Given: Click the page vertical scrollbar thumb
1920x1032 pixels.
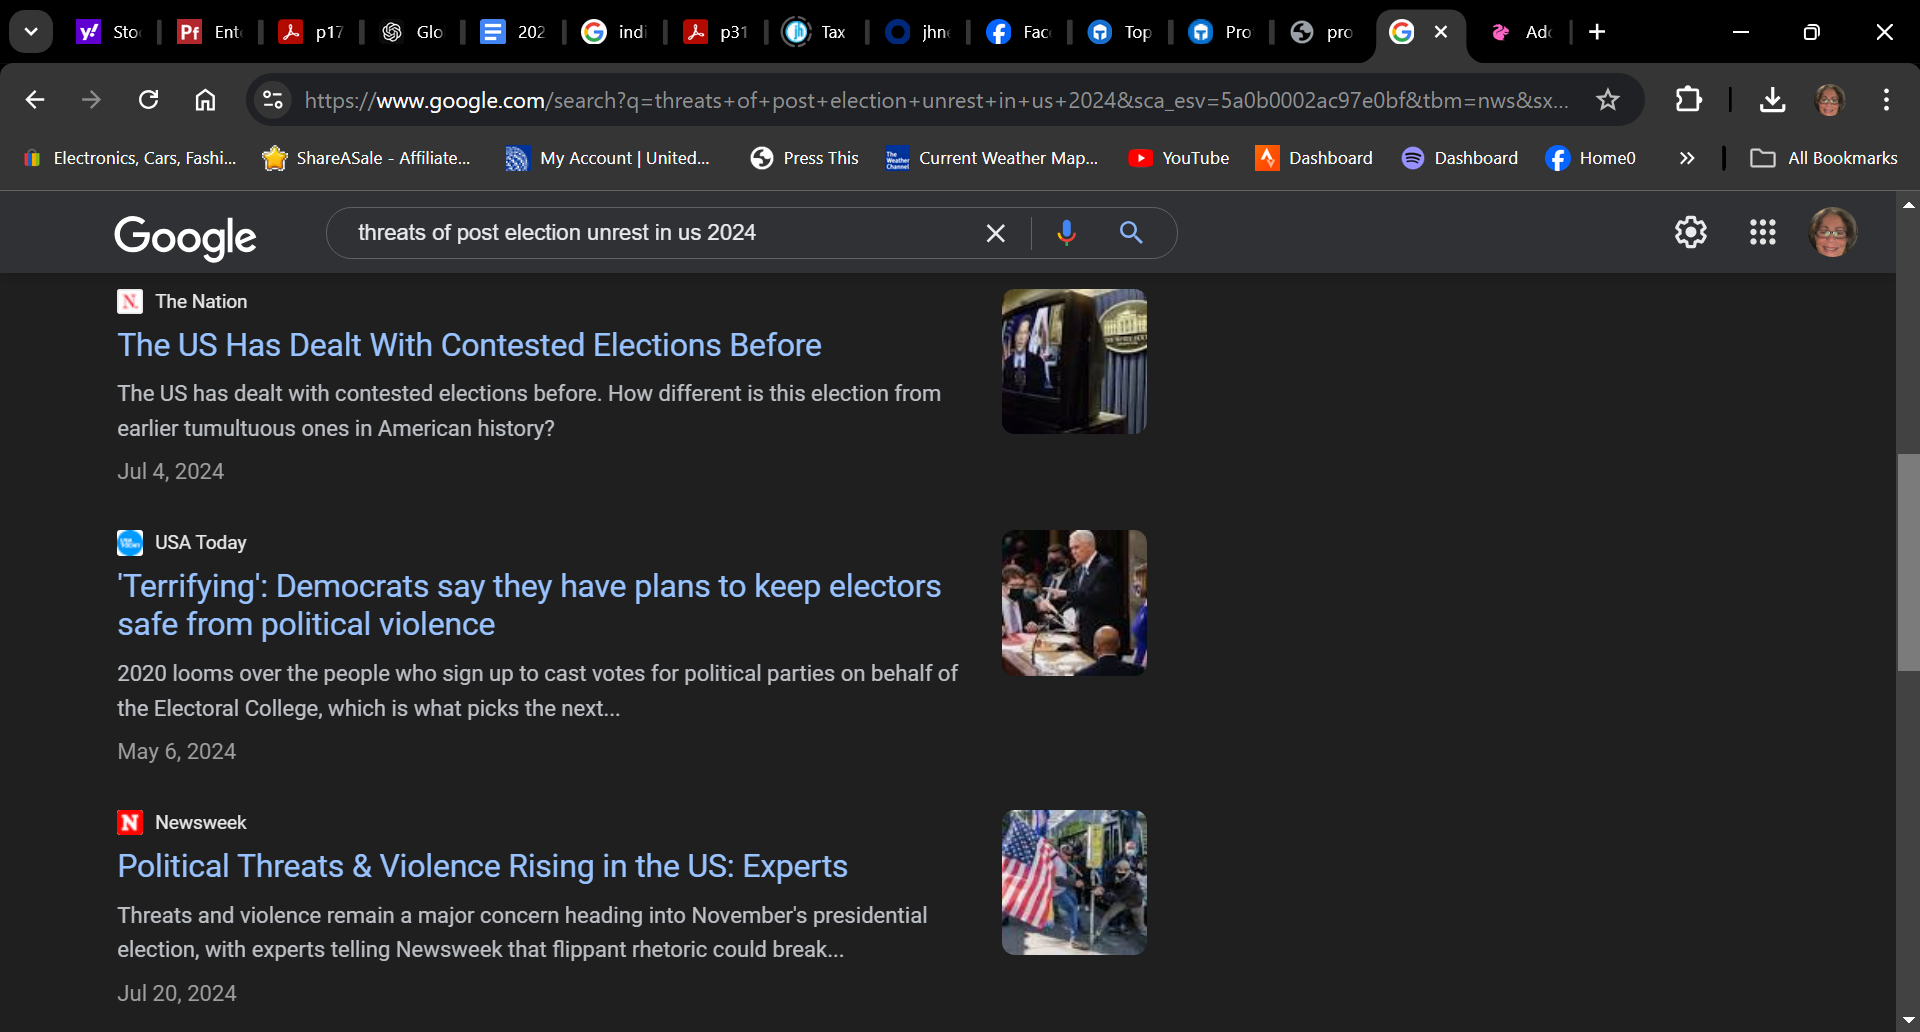Looking at the screenshot, I should [1908, 562].
